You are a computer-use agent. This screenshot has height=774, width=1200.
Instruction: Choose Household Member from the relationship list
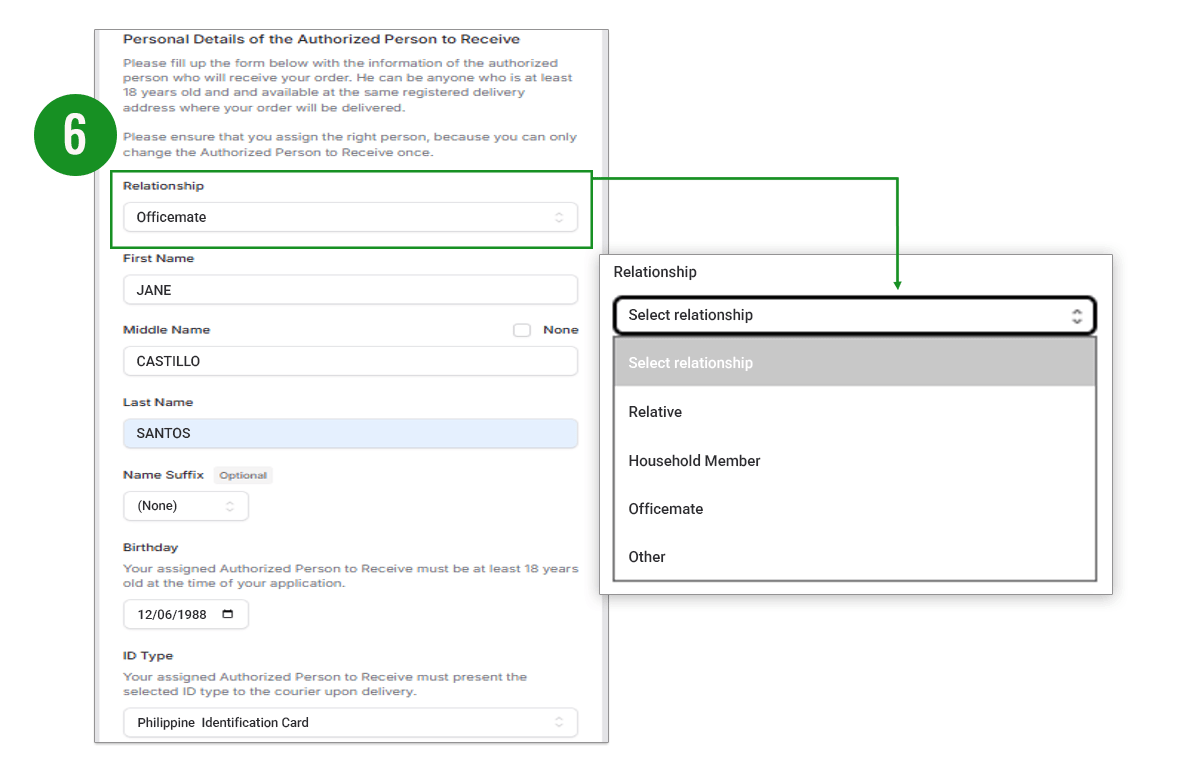click(694, 461)
